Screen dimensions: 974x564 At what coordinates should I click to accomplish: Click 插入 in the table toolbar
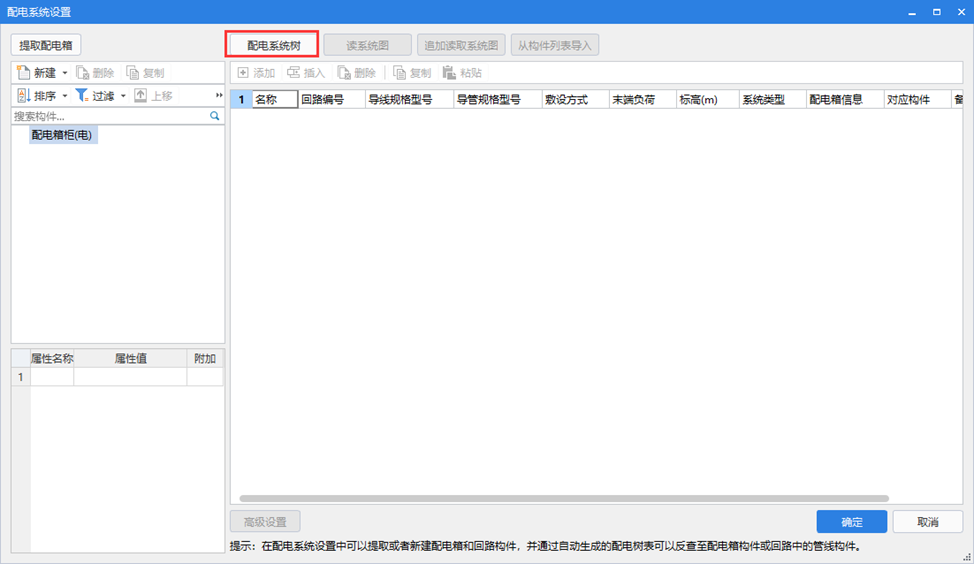point(306,73)
